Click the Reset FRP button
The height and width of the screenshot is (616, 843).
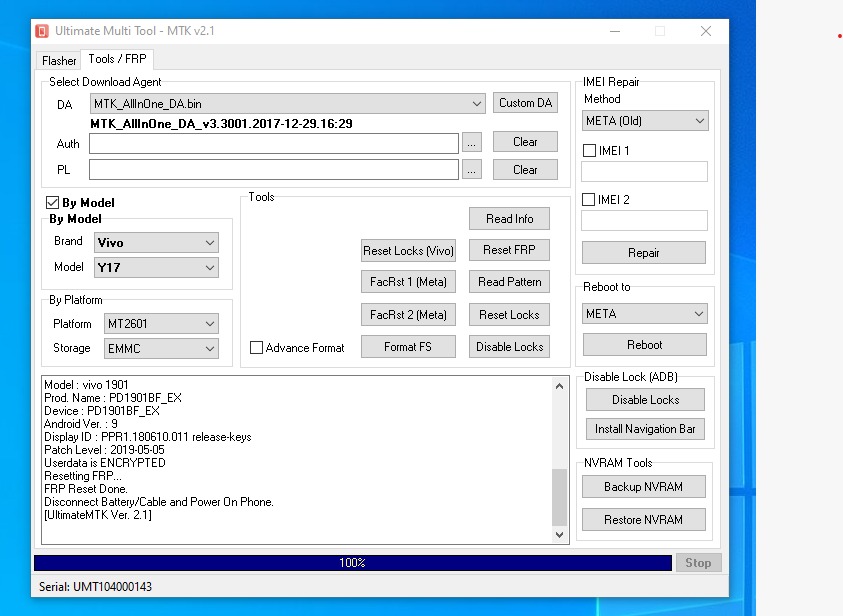coord(509,250)
